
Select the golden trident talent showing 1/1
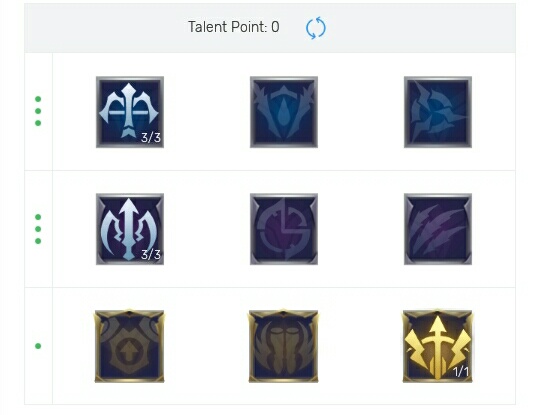[x=438, y=346]
